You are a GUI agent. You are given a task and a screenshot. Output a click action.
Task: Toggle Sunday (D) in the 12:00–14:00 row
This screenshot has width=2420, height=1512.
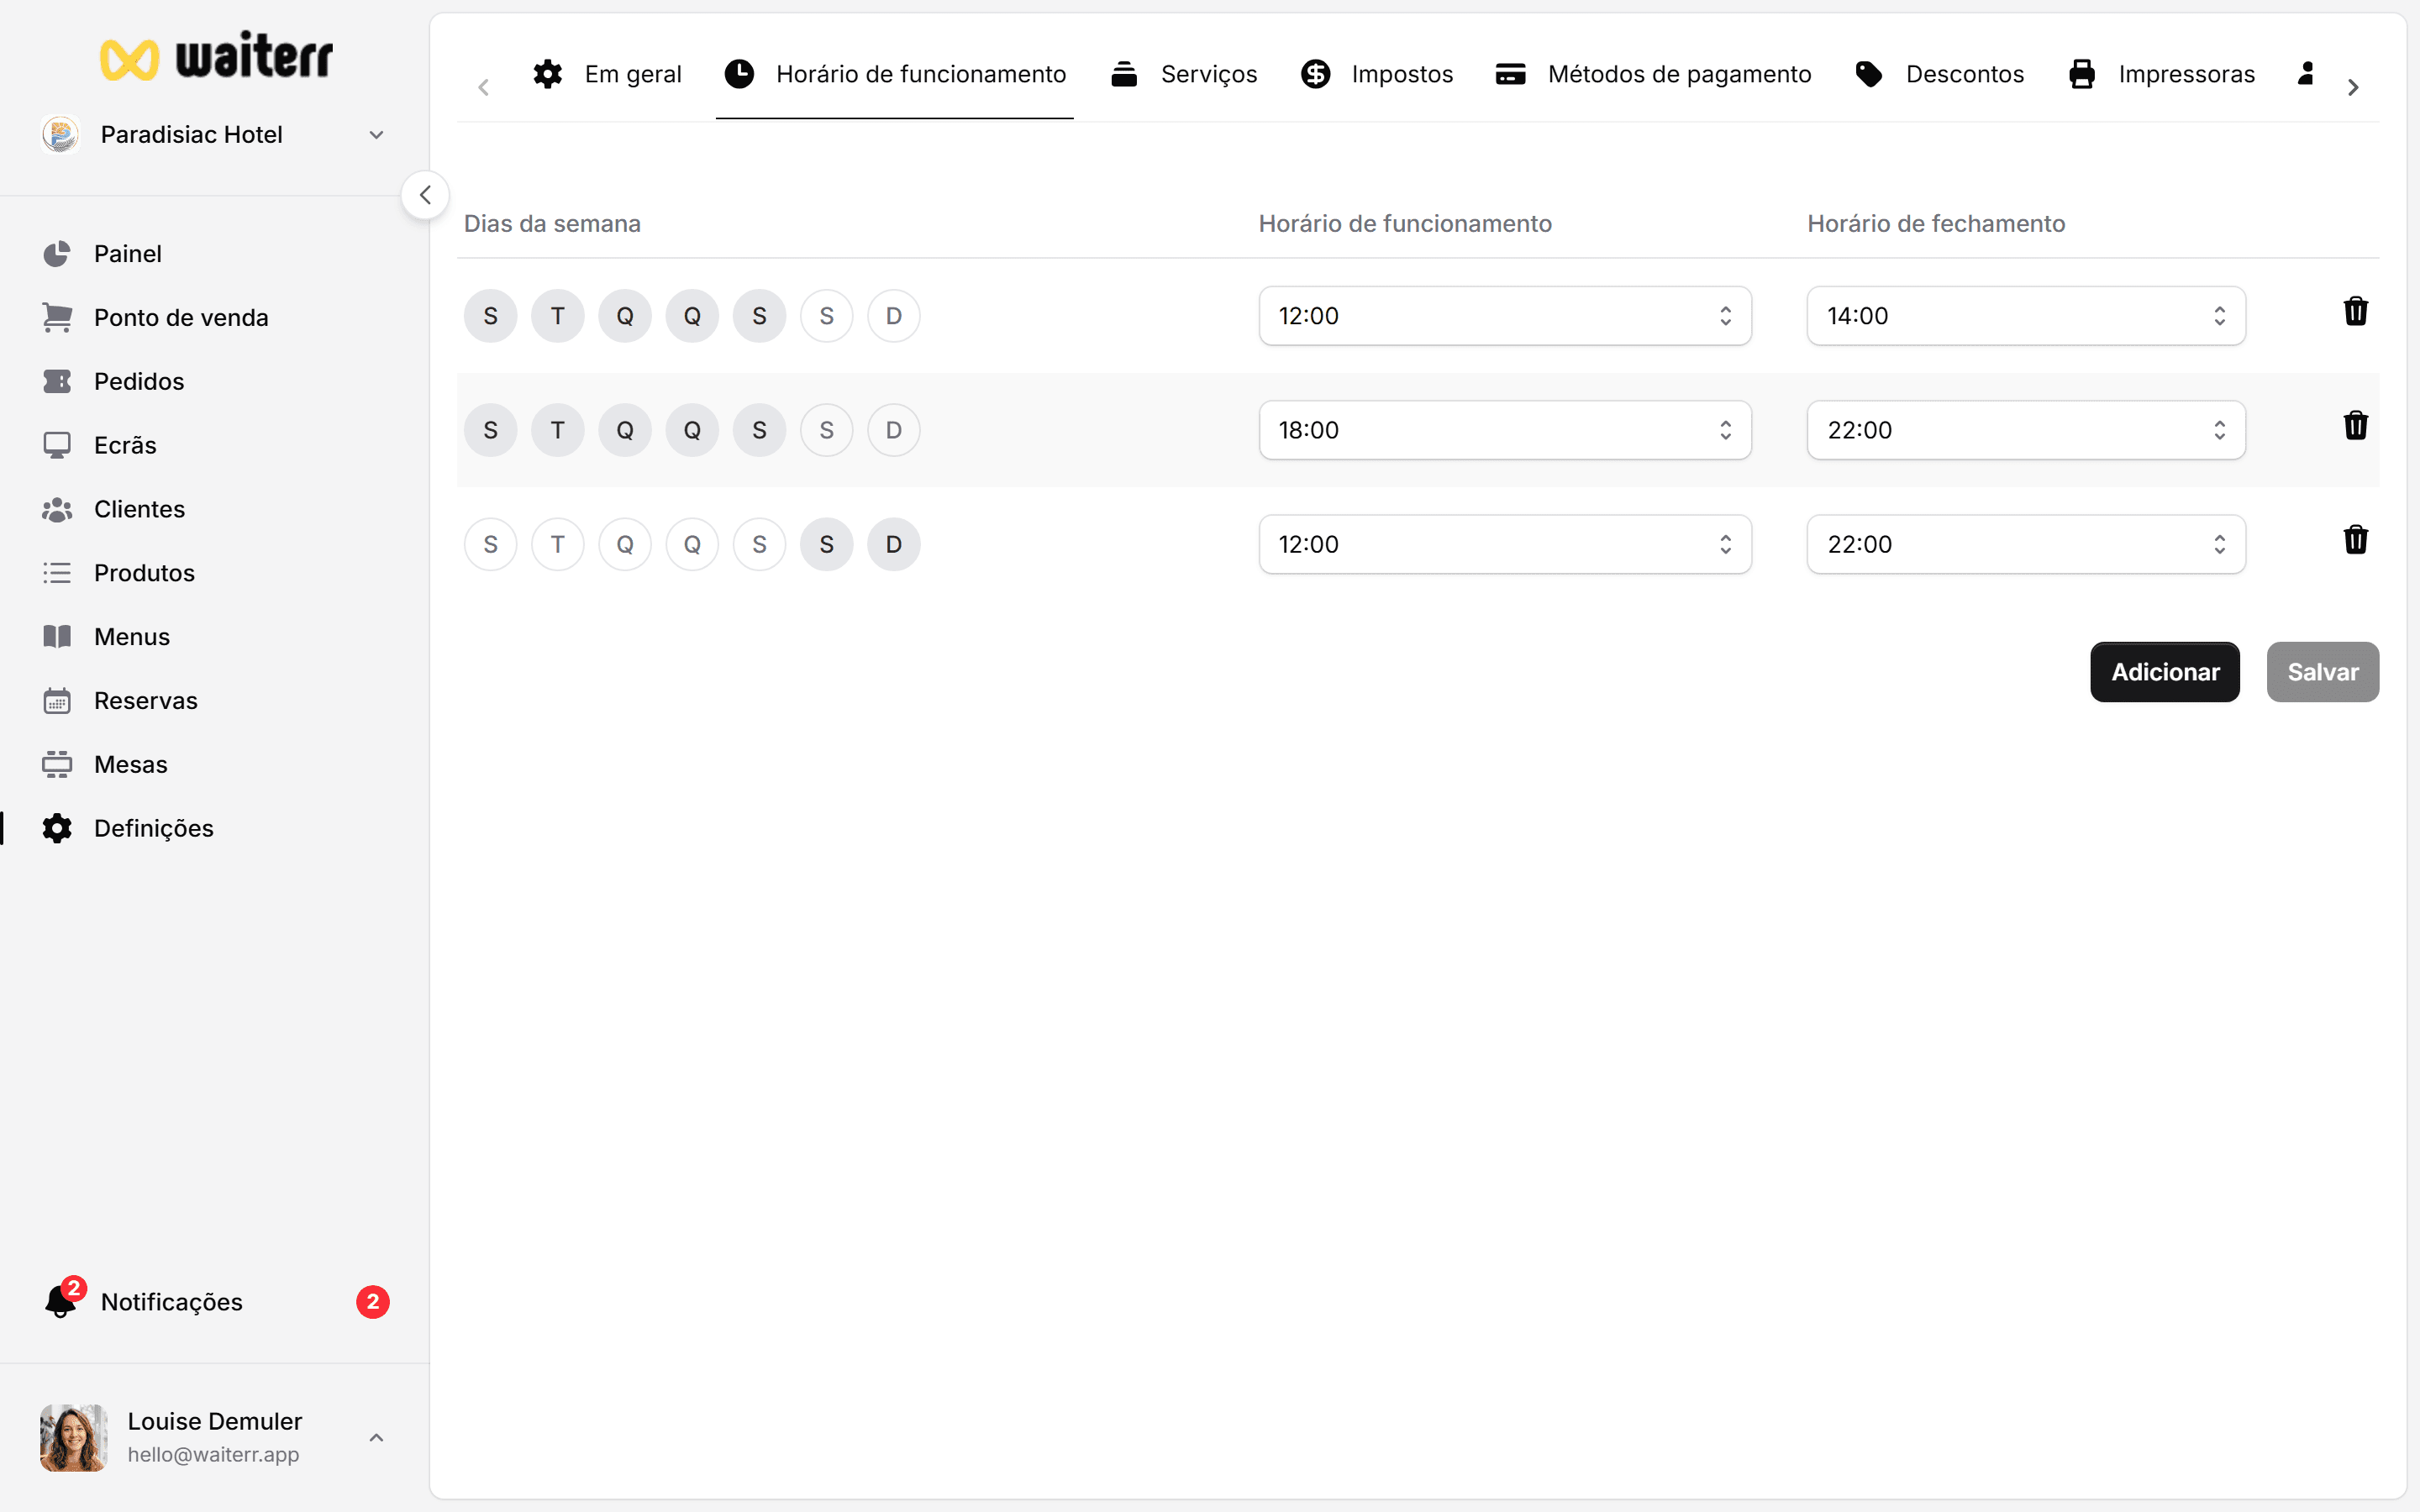[x=893, y=316]
